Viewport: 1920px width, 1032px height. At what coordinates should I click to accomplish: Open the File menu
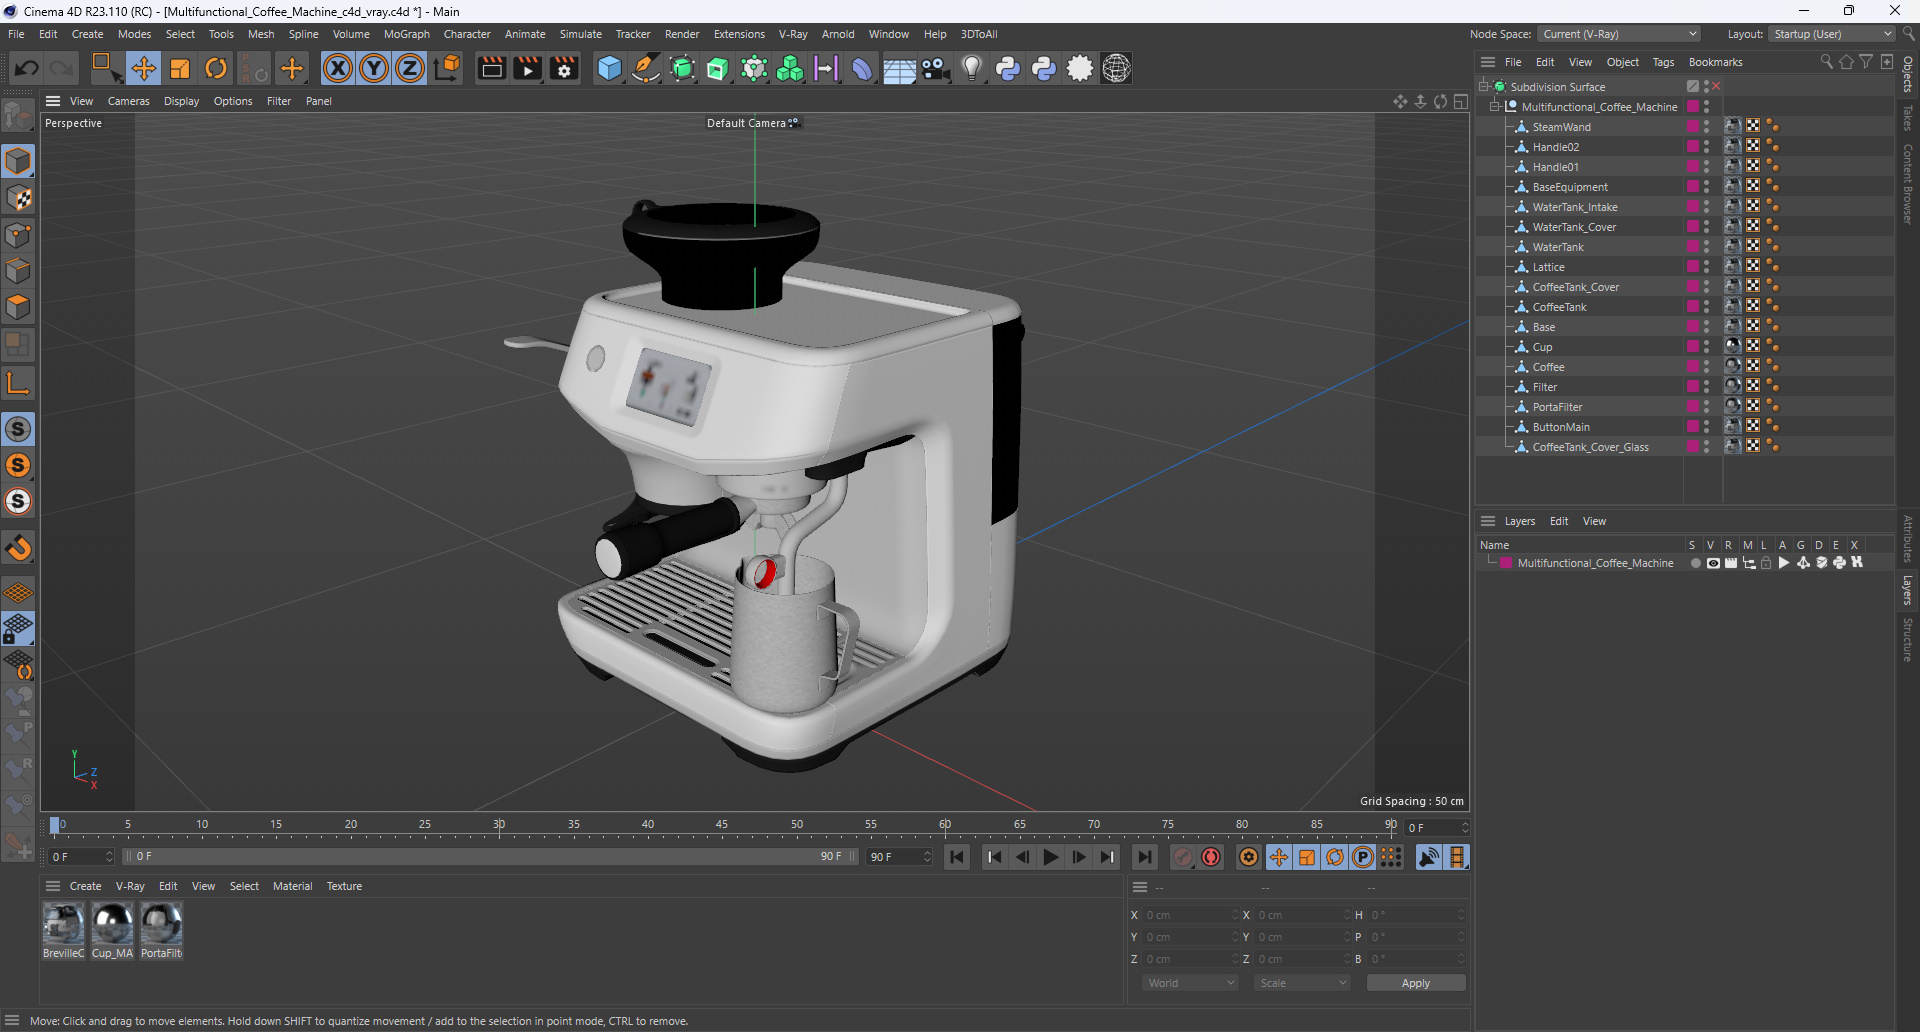(16, 34)
